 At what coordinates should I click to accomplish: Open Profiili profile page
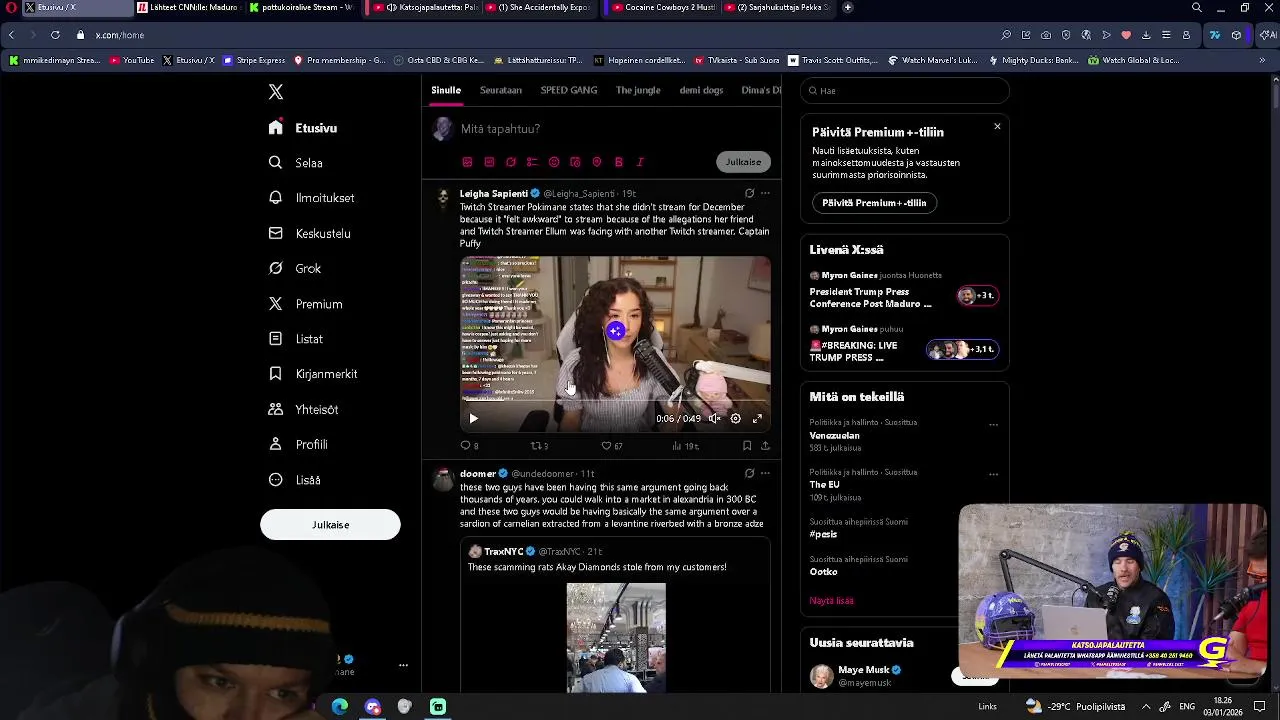click(x=298, y=444)
